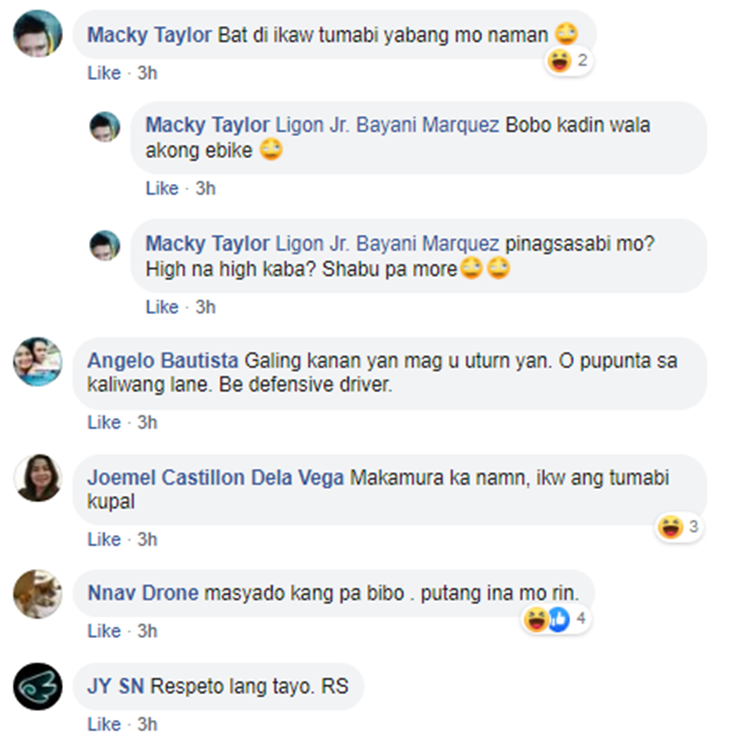This screenshot has width=750, height=748.
Task: Open the haha reaction count on Joemel's comment
Action: pyautogui.click(x=679, y=527)
